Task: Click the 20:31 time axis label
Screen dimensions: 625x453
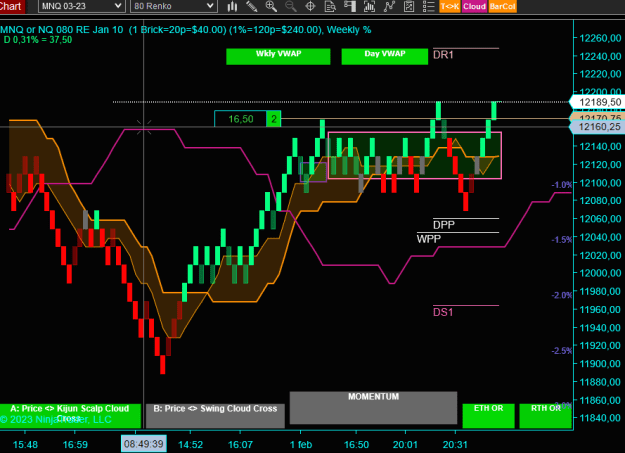Action: pos(455,444)
